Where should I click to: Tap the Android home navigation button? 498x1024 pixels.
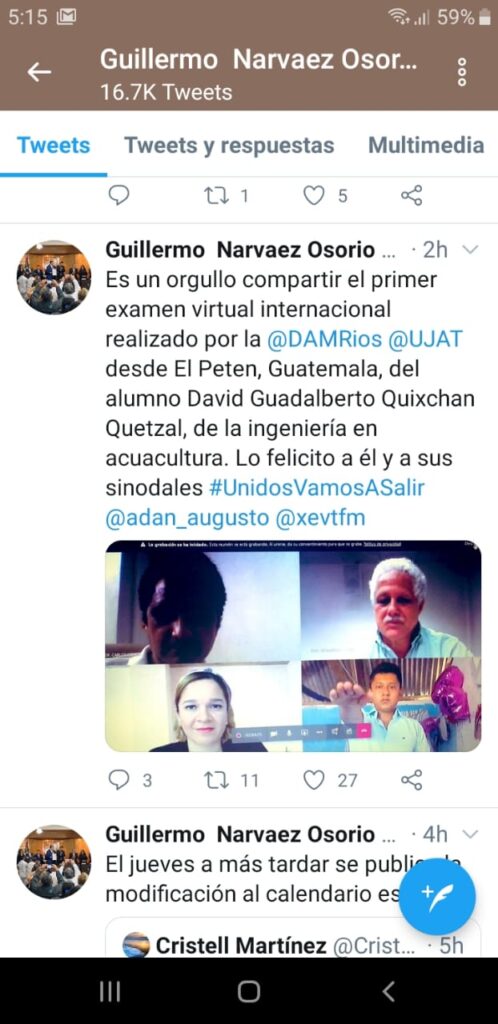249,991
